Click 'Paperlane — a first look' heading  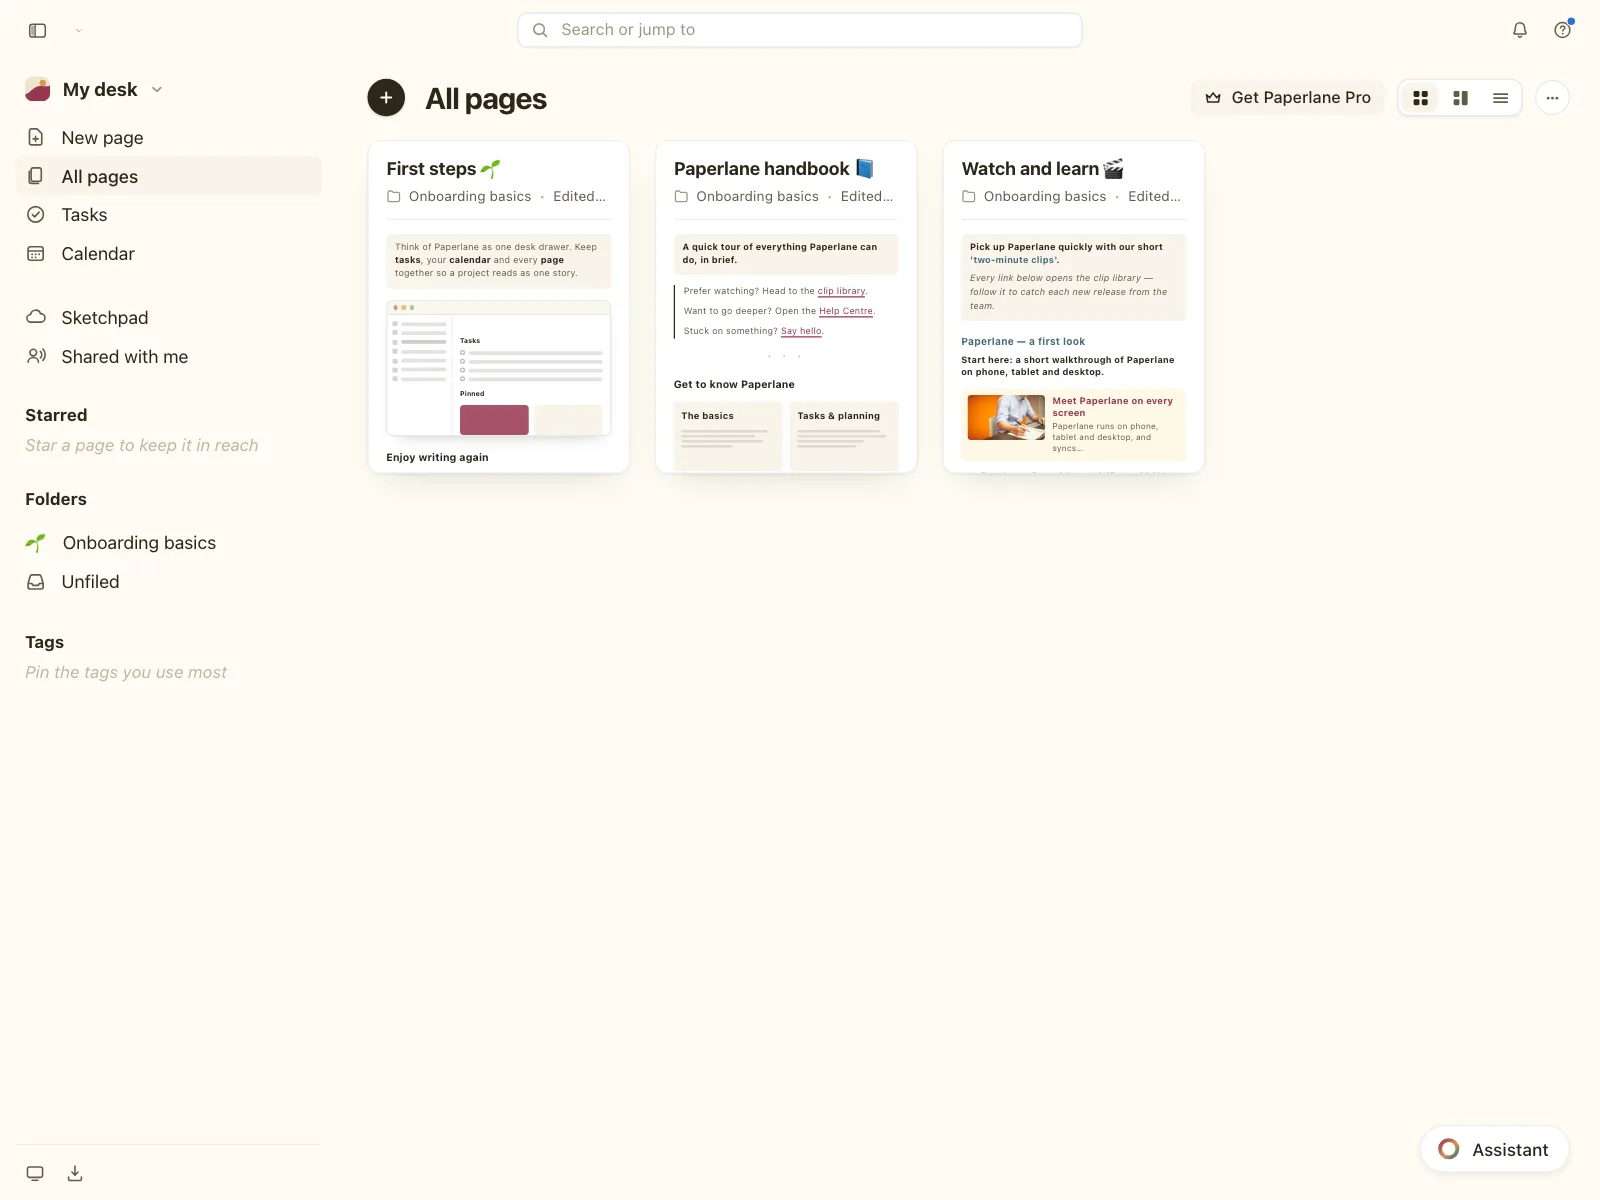coord(1023,342)
